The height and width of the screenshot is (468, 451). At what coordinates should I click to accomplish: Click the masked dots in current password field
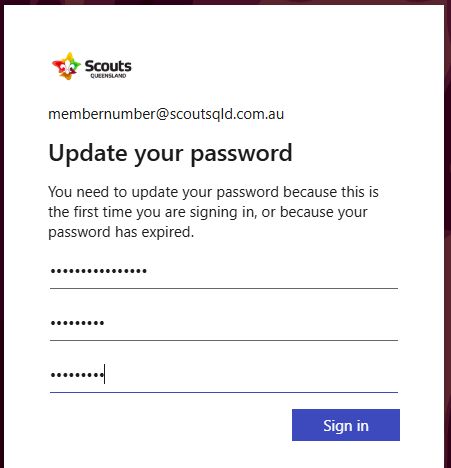coord(99,271)
